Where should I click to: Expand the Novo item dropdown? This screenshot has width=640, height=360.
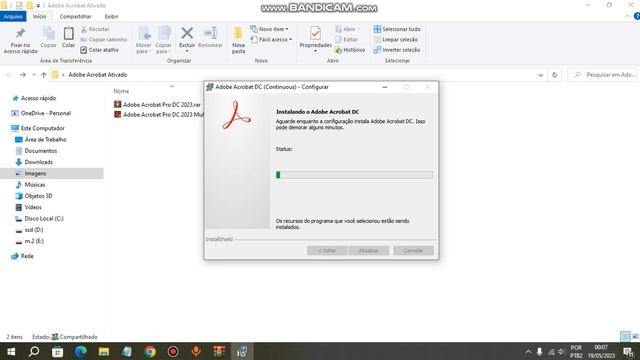[269, 29]
